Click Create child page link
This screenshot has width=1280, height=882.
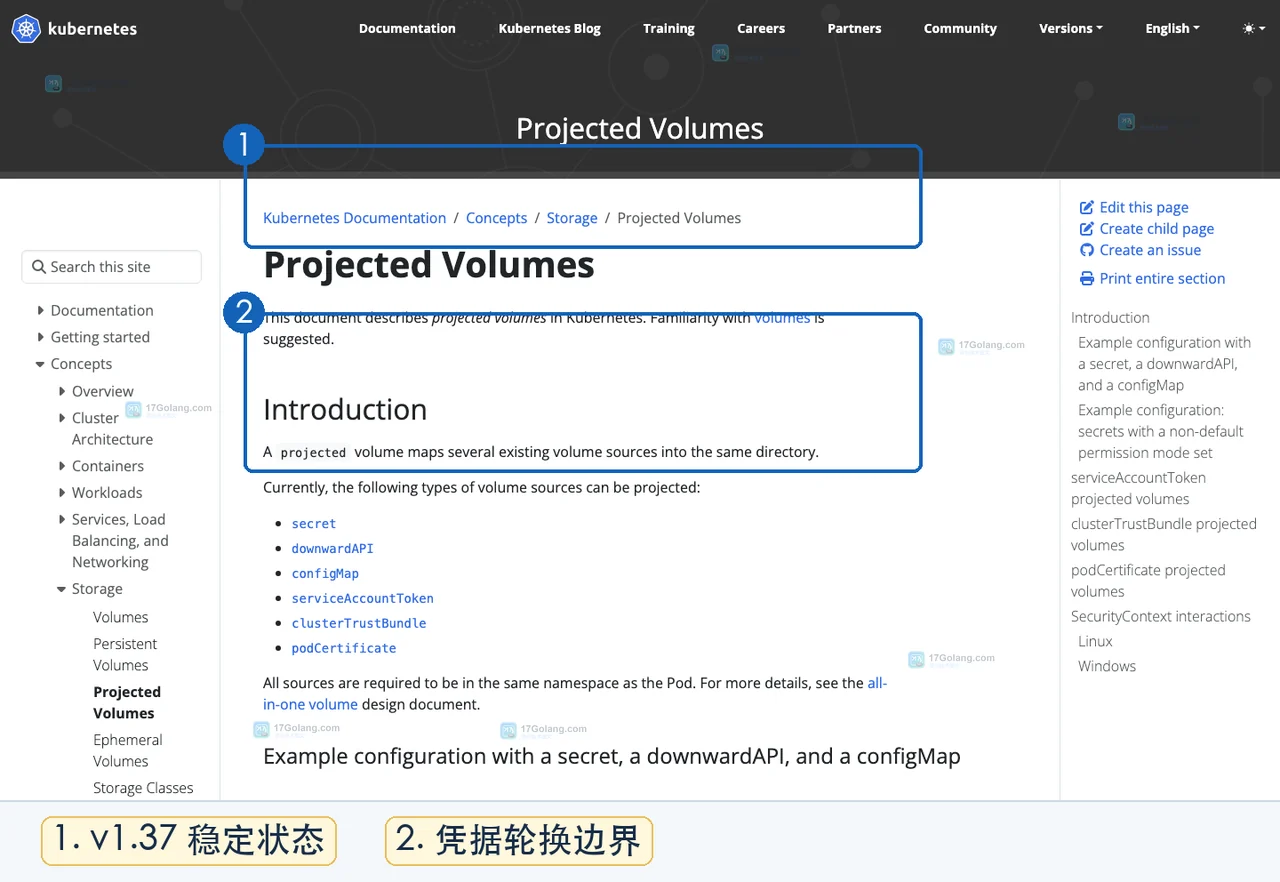click(x=1157, y=229)
